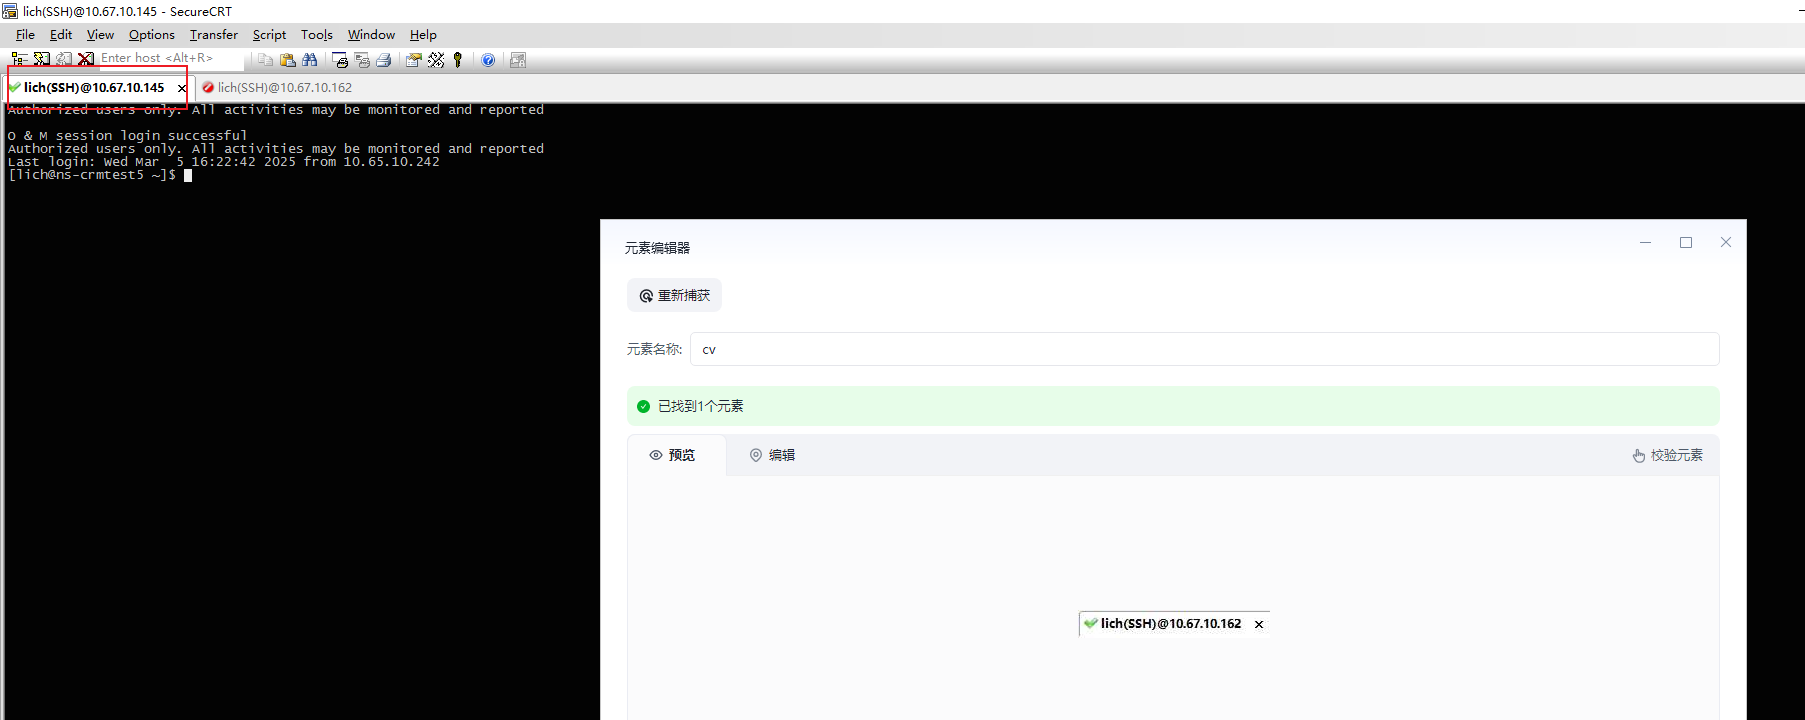
Task: Open the Script menu
Action: [269, 35]
